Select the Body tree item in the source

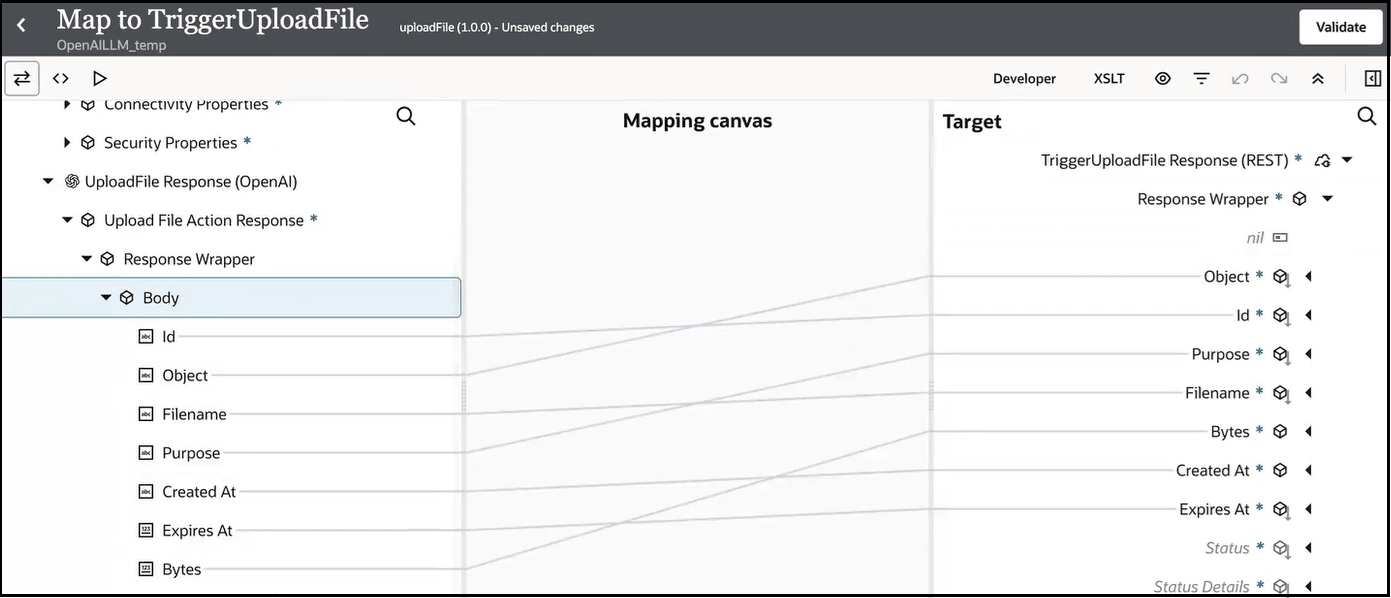click(x=160, y=297)
